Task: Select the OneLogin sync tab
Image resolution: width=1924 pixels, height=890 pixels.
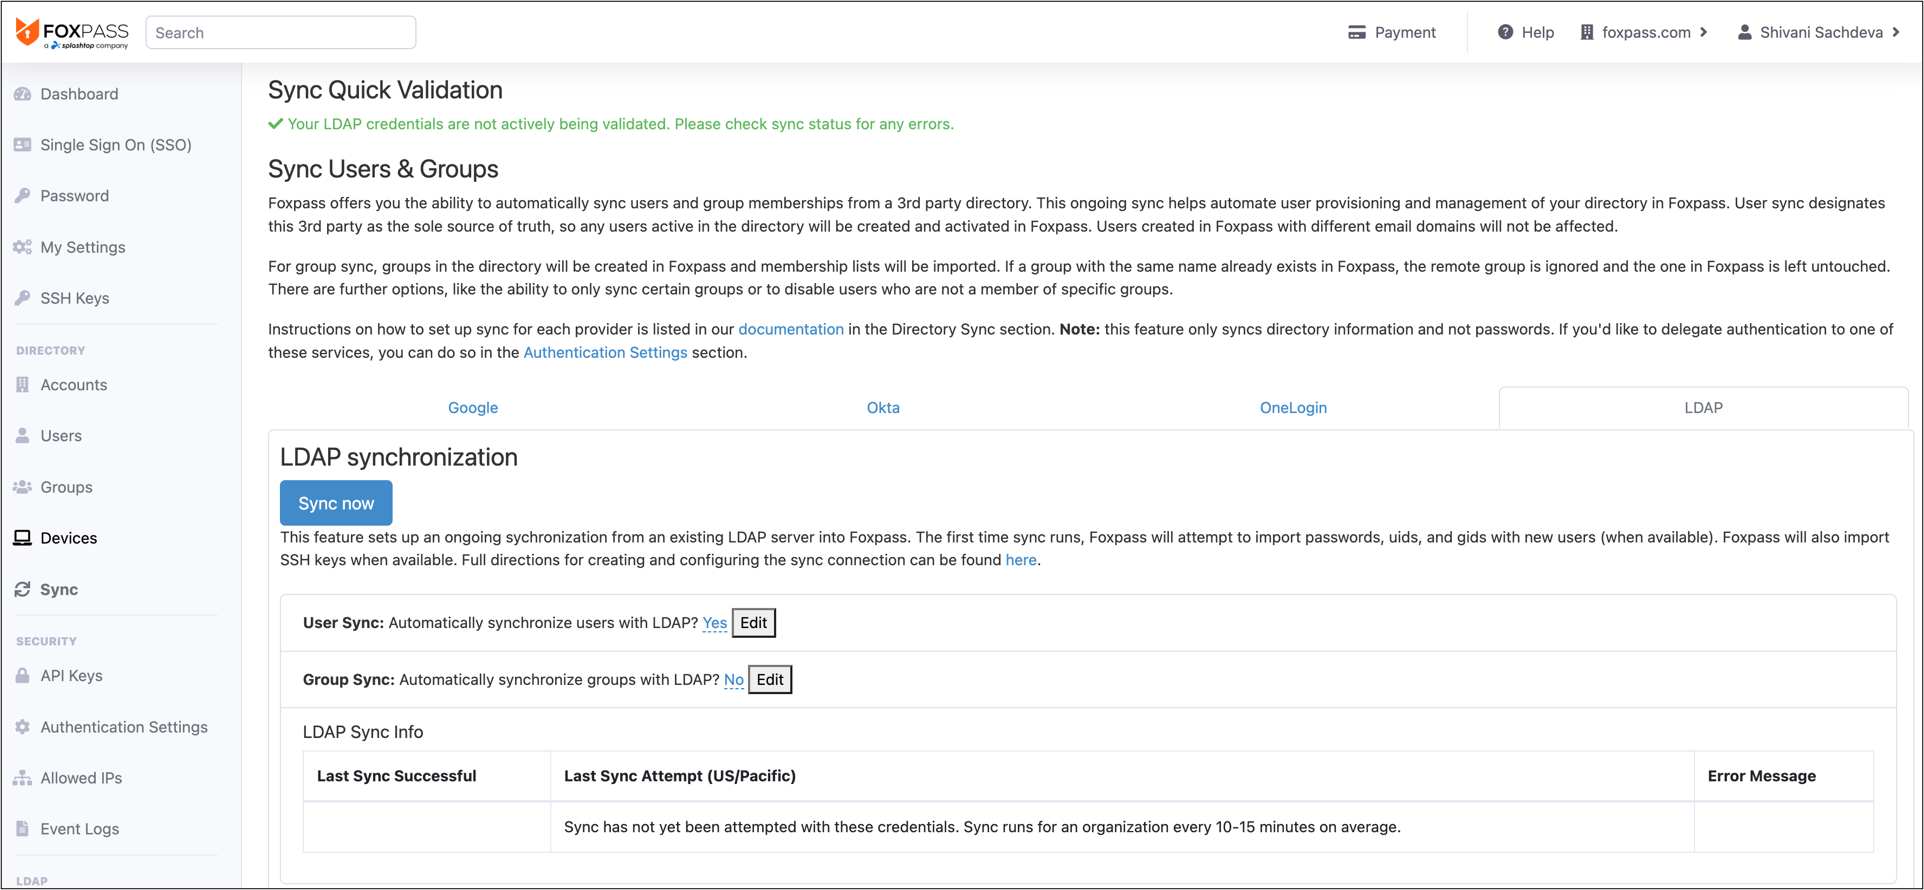Action: pyautogui.click(x=1293, y=408)
